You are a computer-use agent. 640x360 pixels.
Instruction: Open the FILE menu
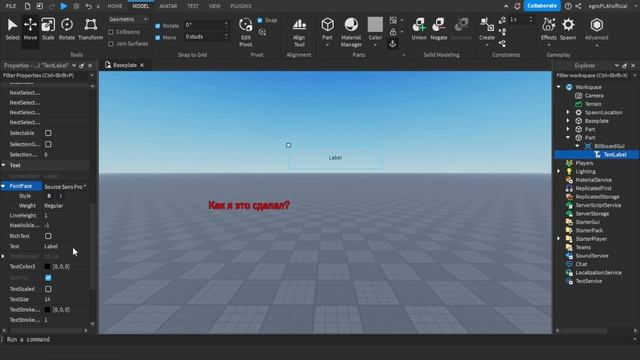[x=11, y=6]
